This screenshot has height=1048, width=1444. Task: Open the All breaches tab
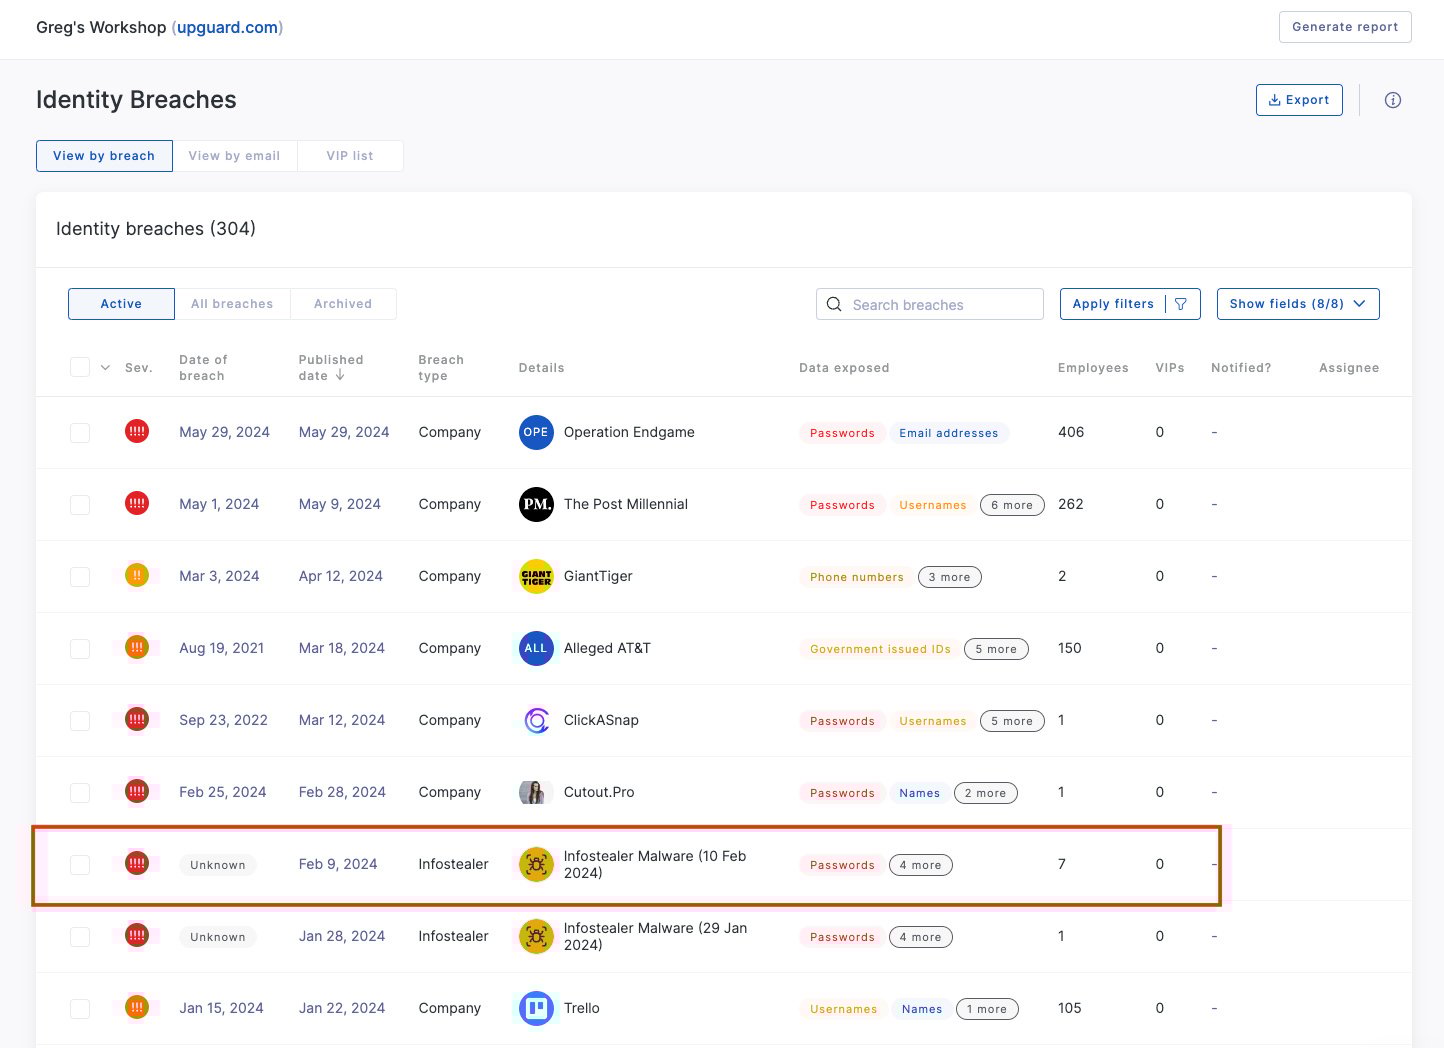[x=232, y=303]
